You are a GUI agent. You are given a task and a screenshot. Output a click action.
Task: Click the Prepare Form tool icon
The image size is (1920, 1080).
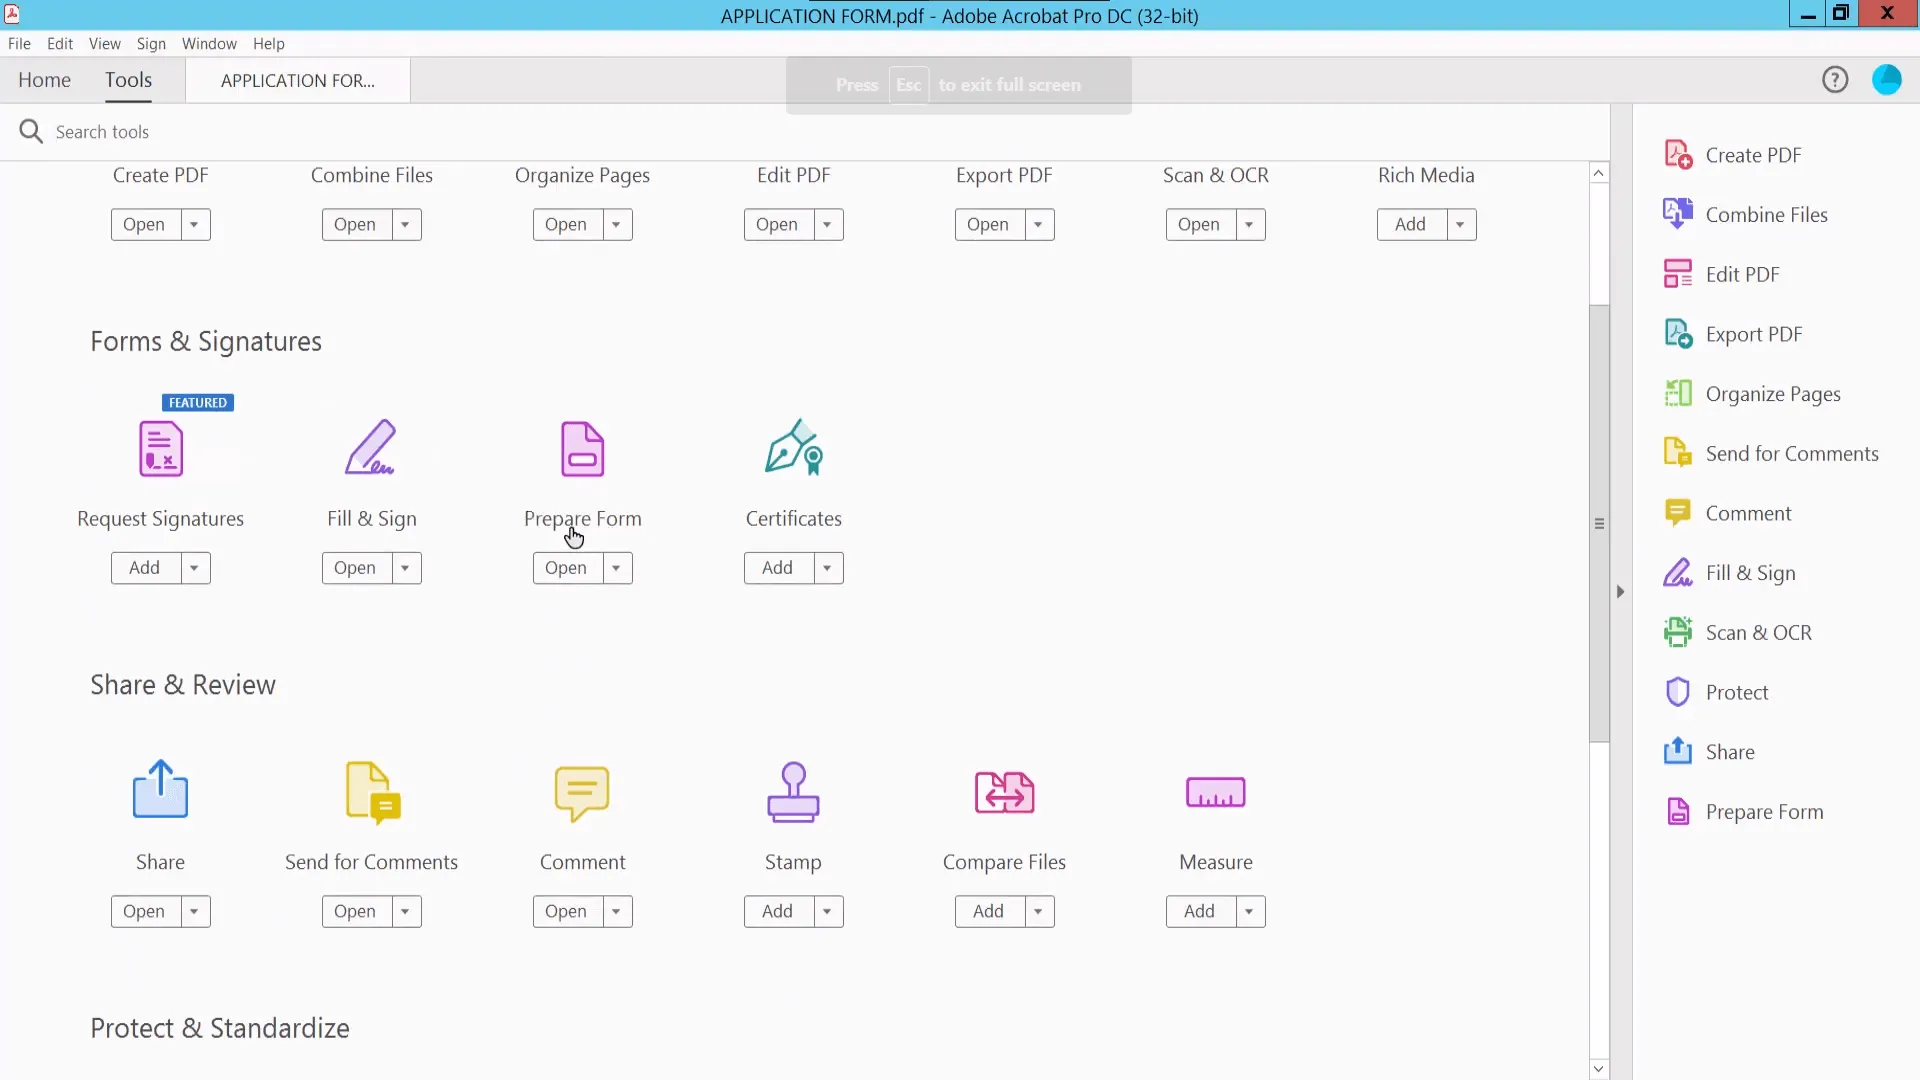582,449
